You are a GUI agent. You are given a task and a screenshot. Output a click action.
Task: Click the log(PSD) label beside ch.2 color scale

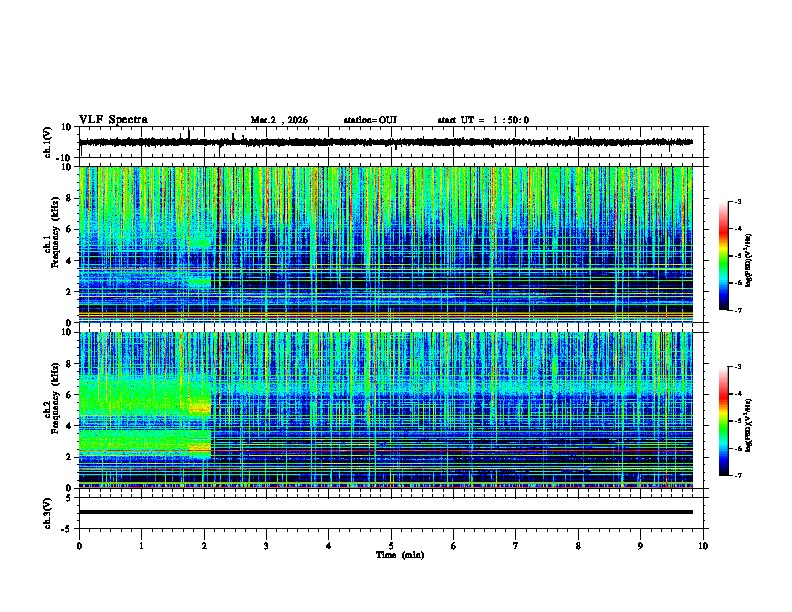pos(749,425)
